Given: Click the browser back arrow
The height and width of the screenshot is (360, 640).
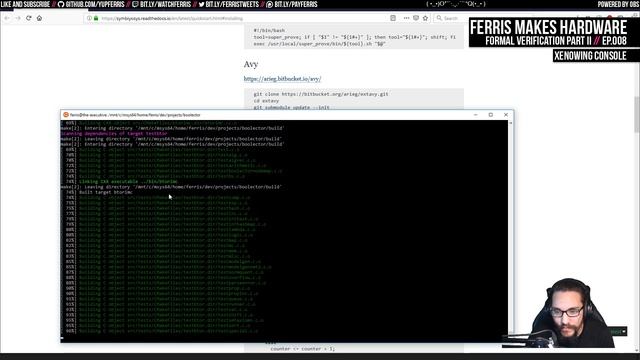Looking at the screenshot, I should [x=7, y=18].
